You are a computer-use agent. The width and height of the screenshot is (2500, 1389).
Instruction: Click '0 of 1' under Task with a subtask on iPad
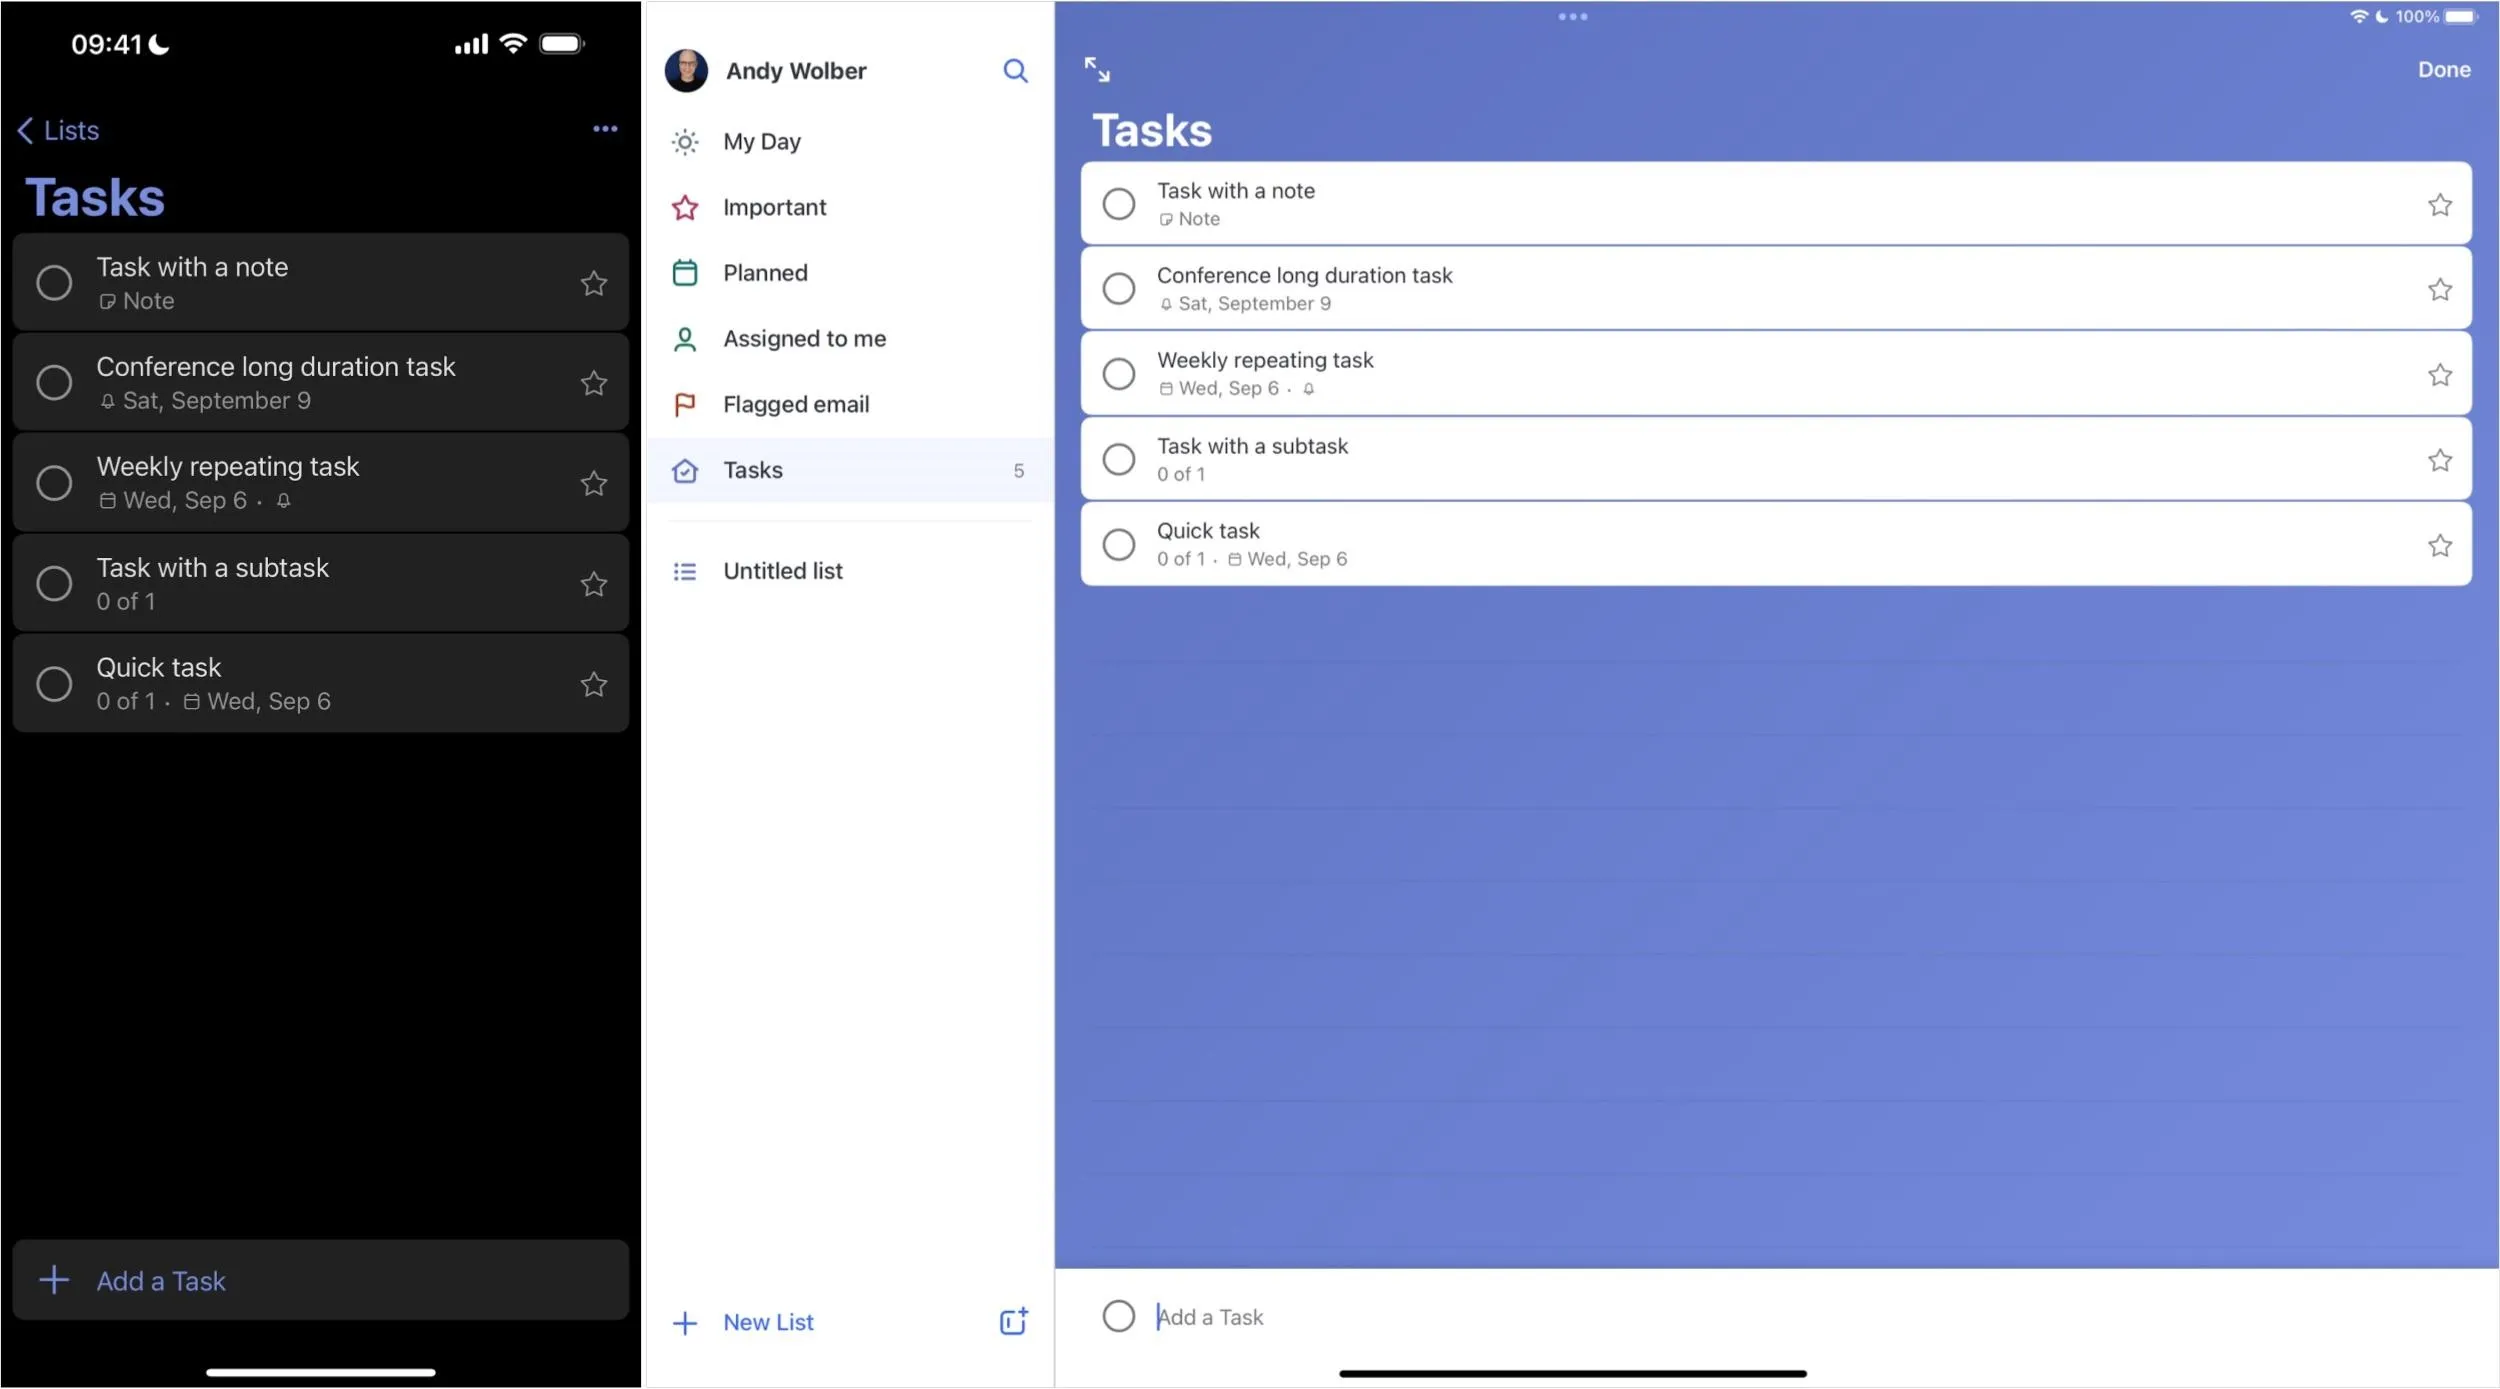(x=1181, y=474)
